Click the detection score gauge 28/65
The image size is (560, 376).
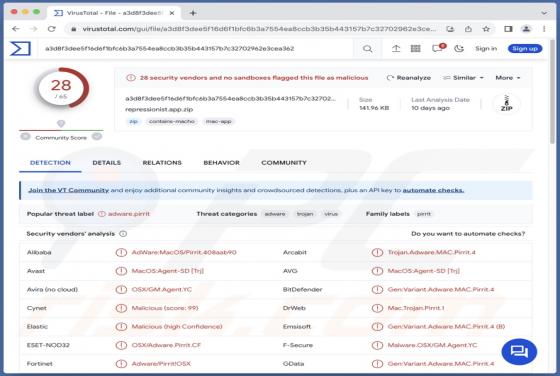[61, 88]
